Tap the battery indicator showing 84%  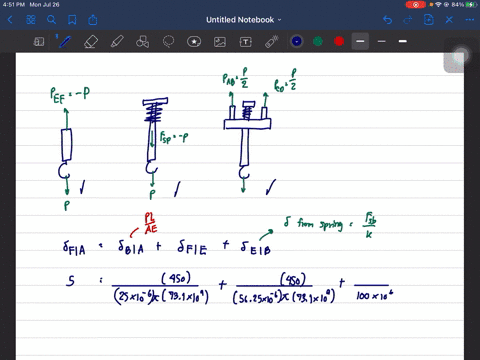(465, 5)
